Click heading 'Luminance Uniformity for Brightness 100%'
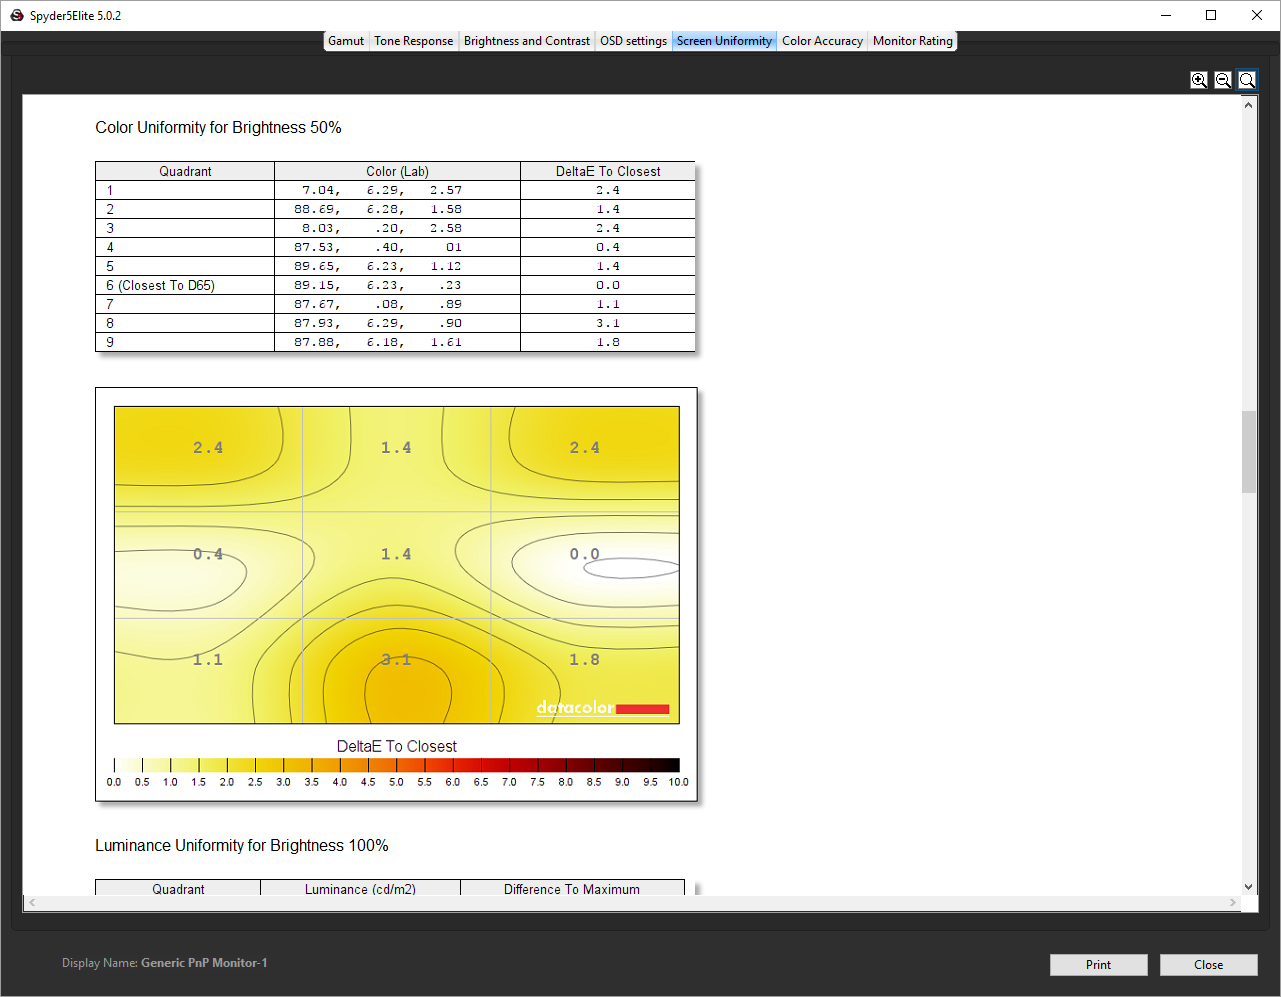Viewport: 1281px width, 997px height. point(242,845)
